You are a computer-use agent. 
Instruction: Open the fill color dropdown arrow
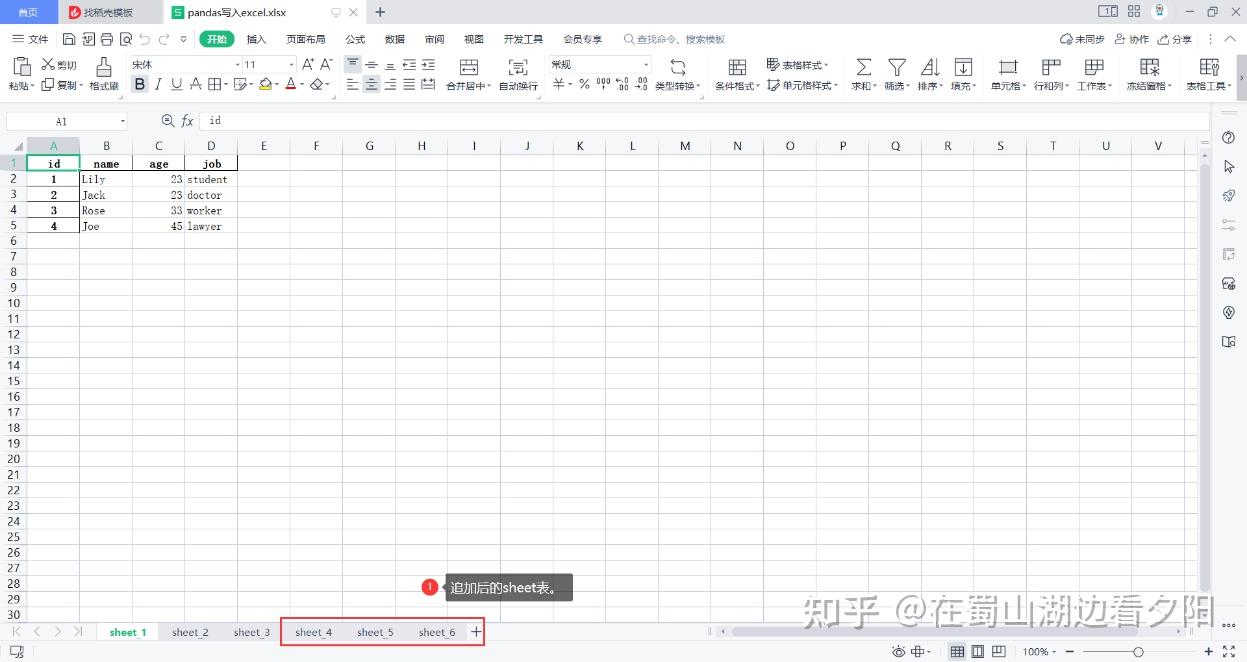point(277,85)
